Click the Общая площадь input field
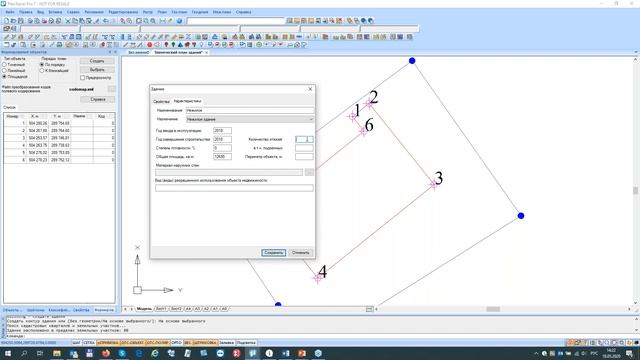This screenshot has width=640, height=360. coord(222,156)
